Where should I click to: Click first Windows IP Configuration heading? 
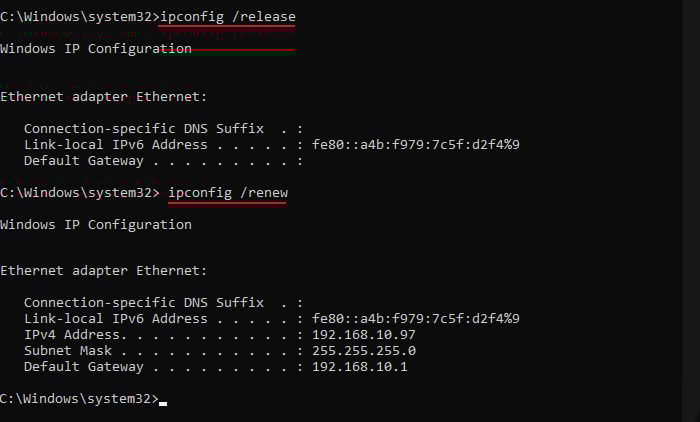tap(96, 49)
